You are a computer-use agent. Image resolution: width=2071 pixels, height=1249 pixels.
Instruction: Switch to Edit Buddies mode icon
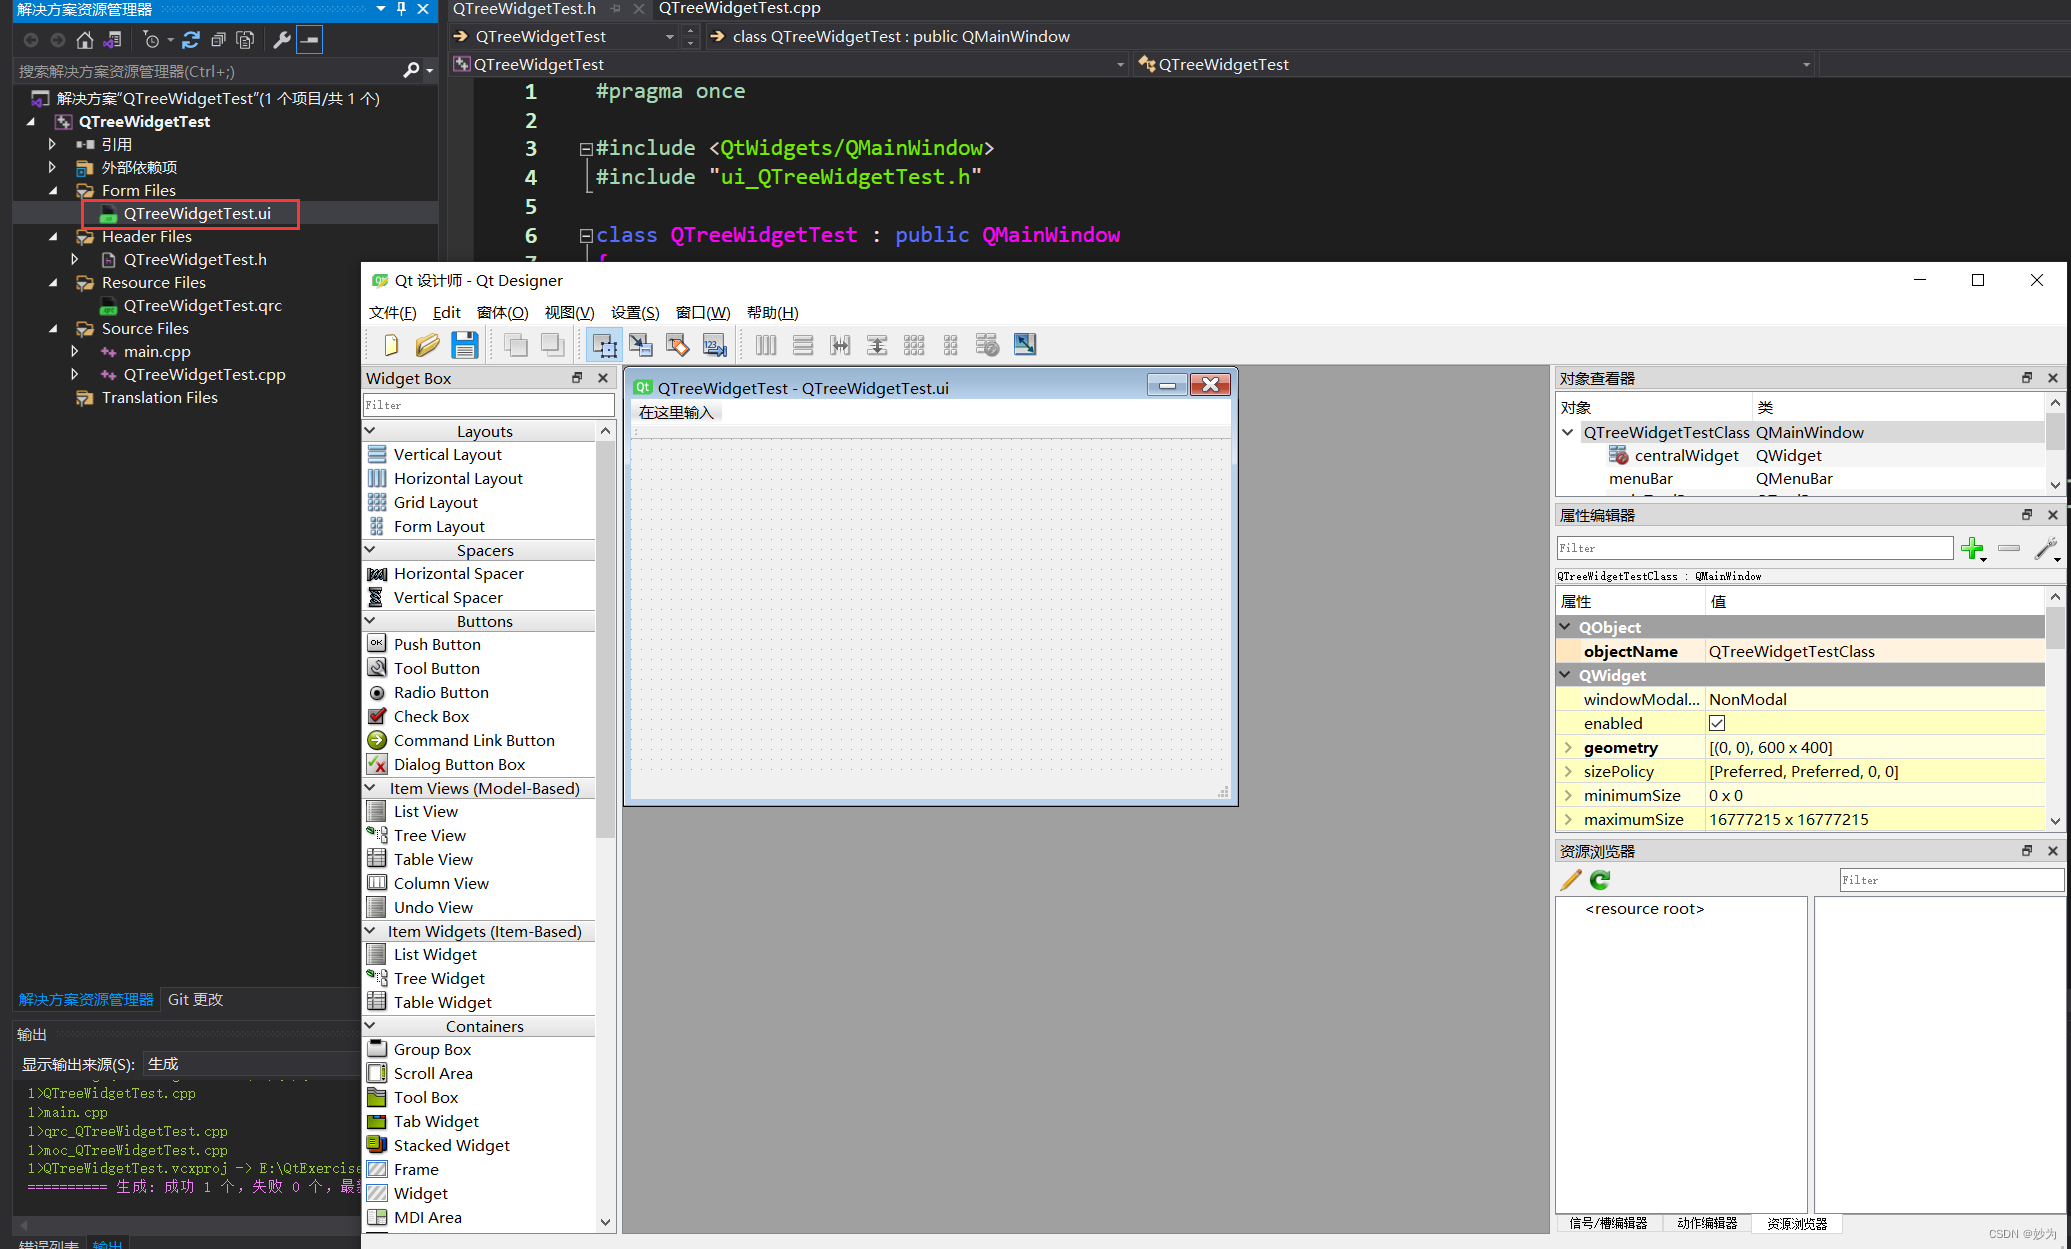coord(678,345)
